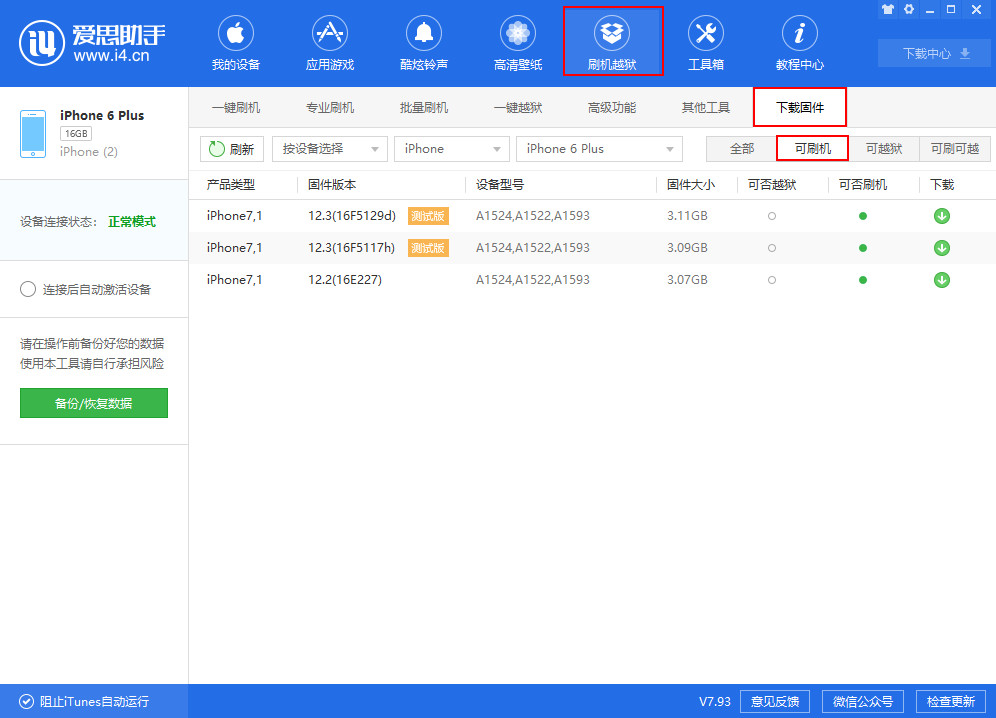Open the iPhone 6 Plus model dropdown
This screenshot has width=996, height=718.
(598, 148)
